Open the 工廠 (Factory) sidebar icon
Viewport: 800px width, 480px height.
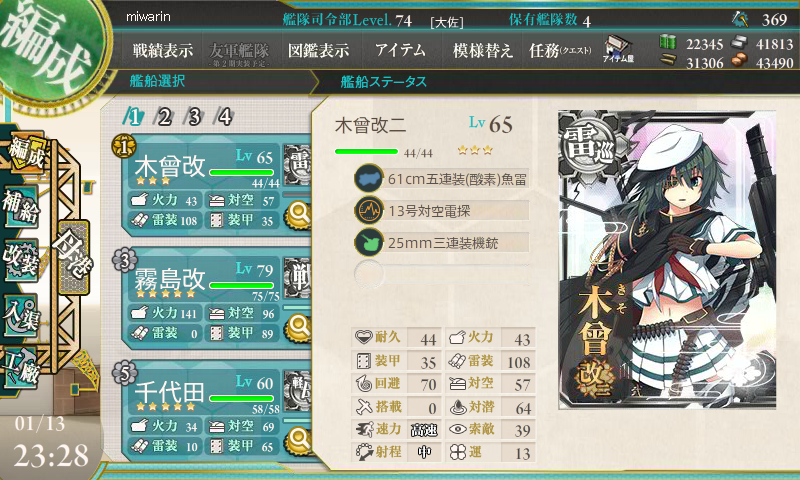(x=21, y=368)
